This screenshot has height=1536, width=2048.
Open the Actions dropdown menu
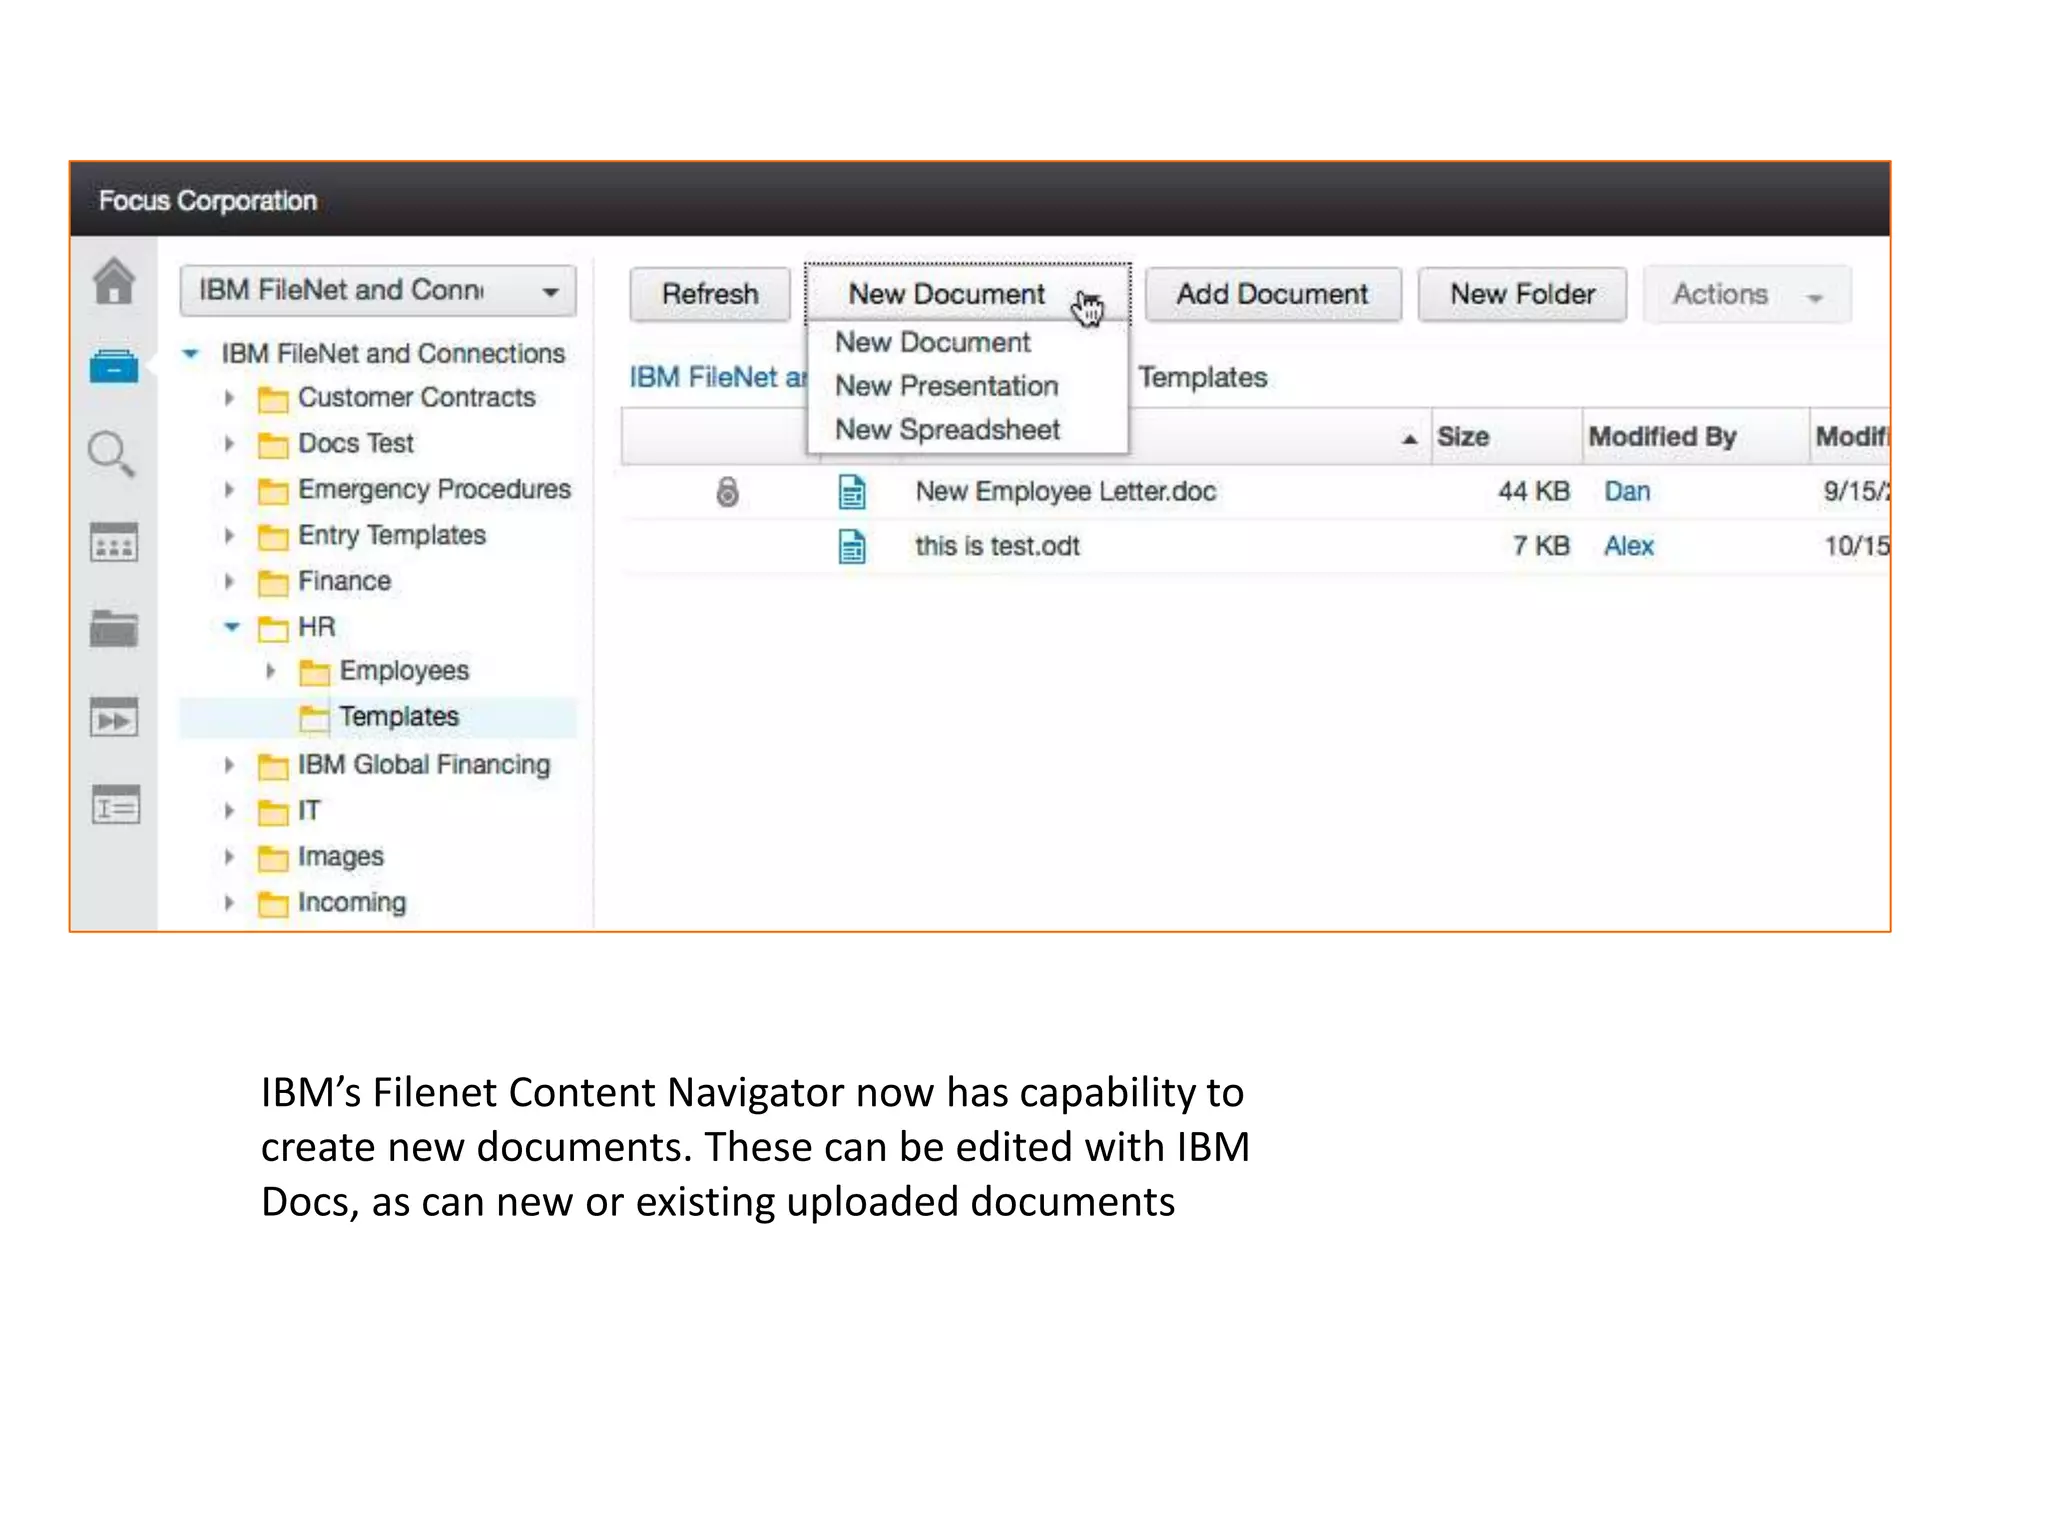[1747, 294]
